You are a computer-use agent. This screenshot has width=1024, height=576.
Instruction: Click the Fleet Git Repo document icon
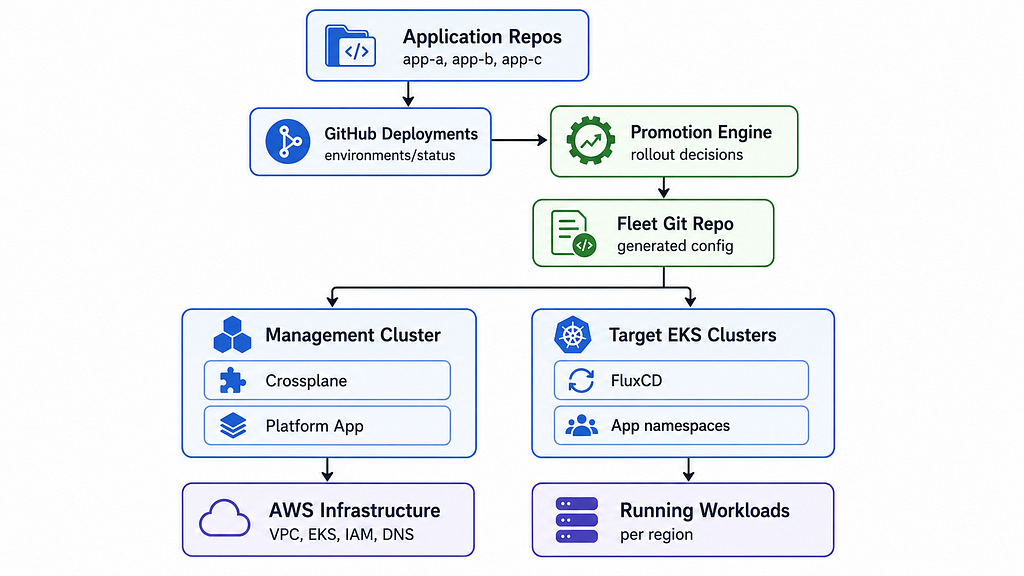tap(573, 233)
